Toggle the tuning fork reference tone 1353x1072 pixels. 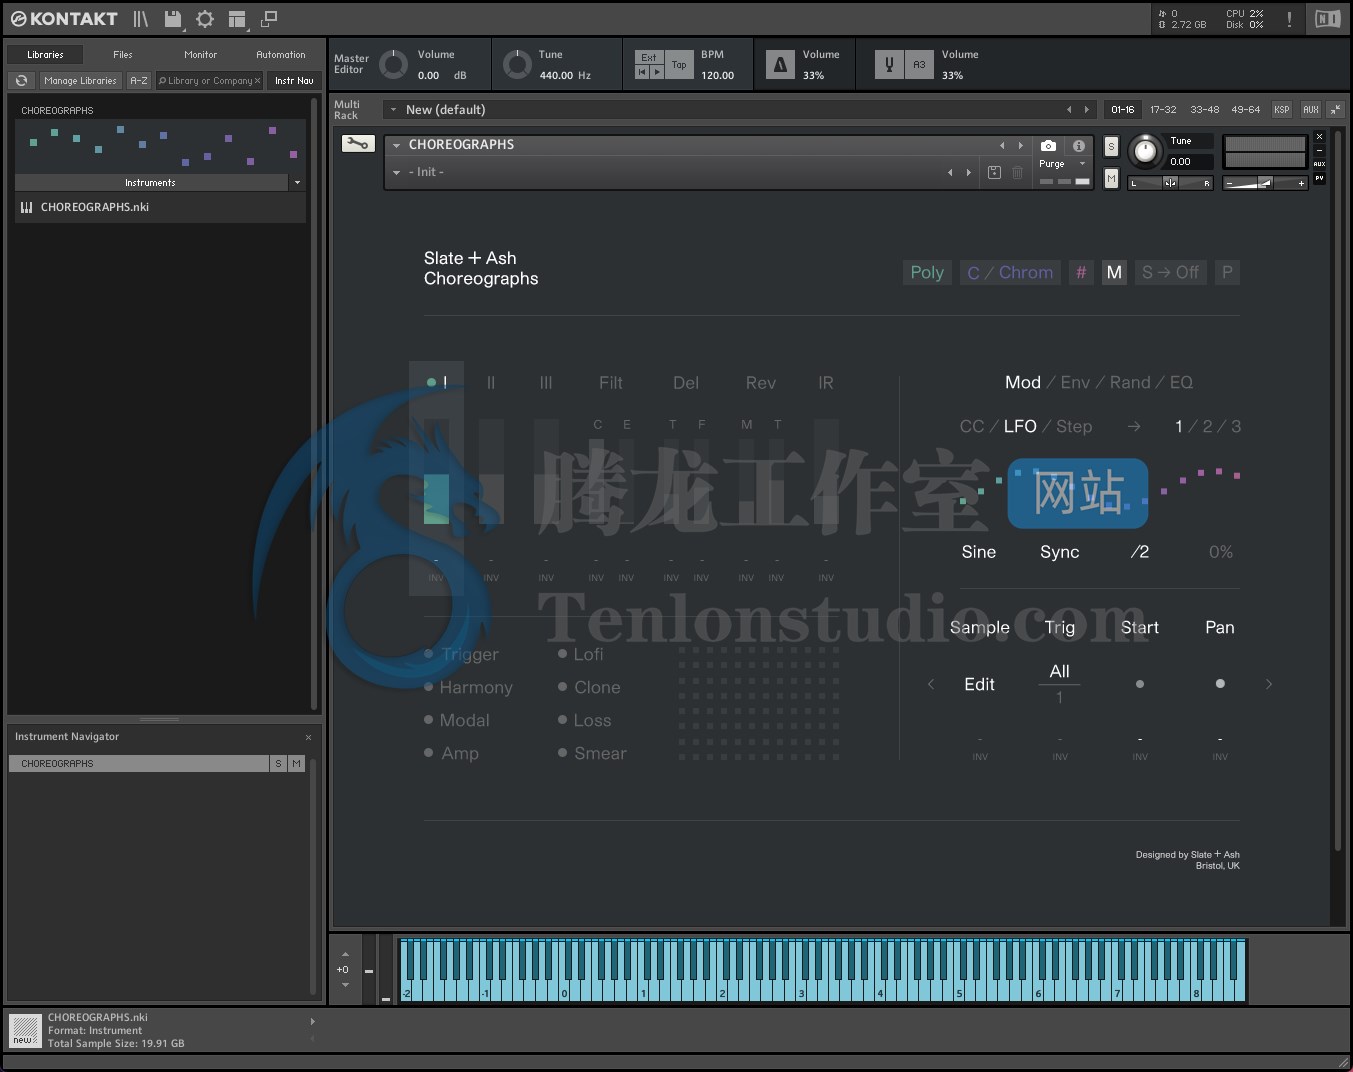coord(889,65)
